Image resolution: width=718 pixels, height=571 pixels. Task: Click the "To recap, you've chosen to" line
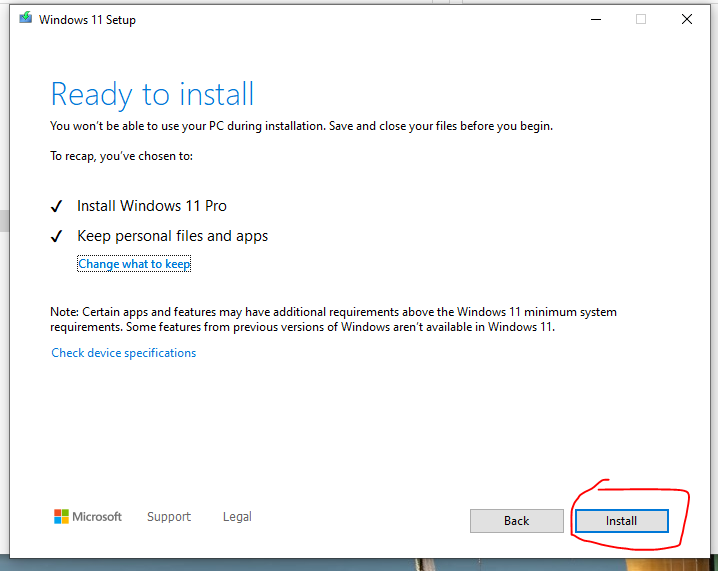point(121,156)
